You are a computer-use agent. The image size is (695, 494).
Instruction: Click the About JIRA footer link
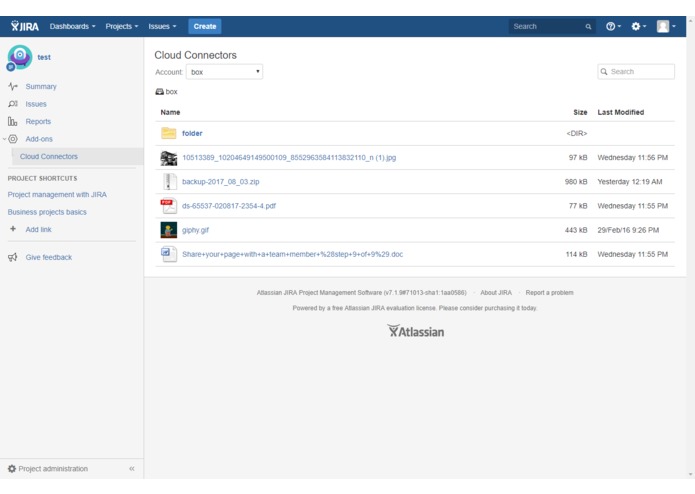pyautogui.click(x=496, y=292)
